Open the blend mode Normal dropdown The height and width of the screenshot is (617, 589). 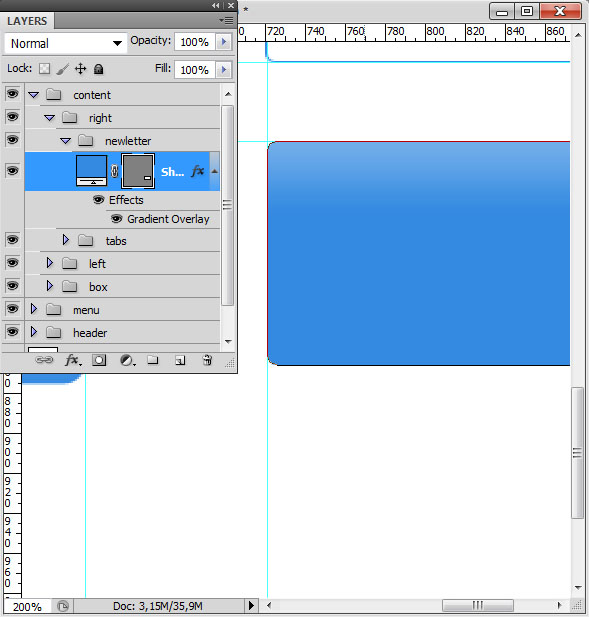[66, 43]
